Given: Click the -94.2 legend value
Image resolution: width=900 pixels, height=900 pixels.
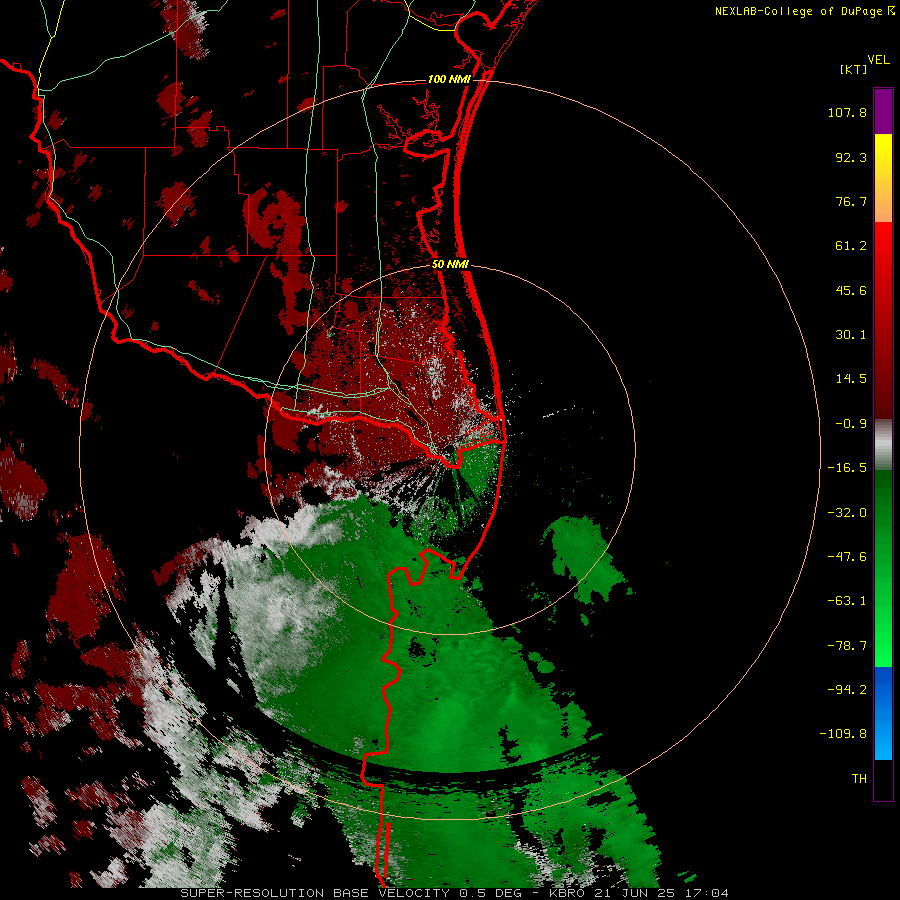Looking at the screenshot, I should click(847, 690).
